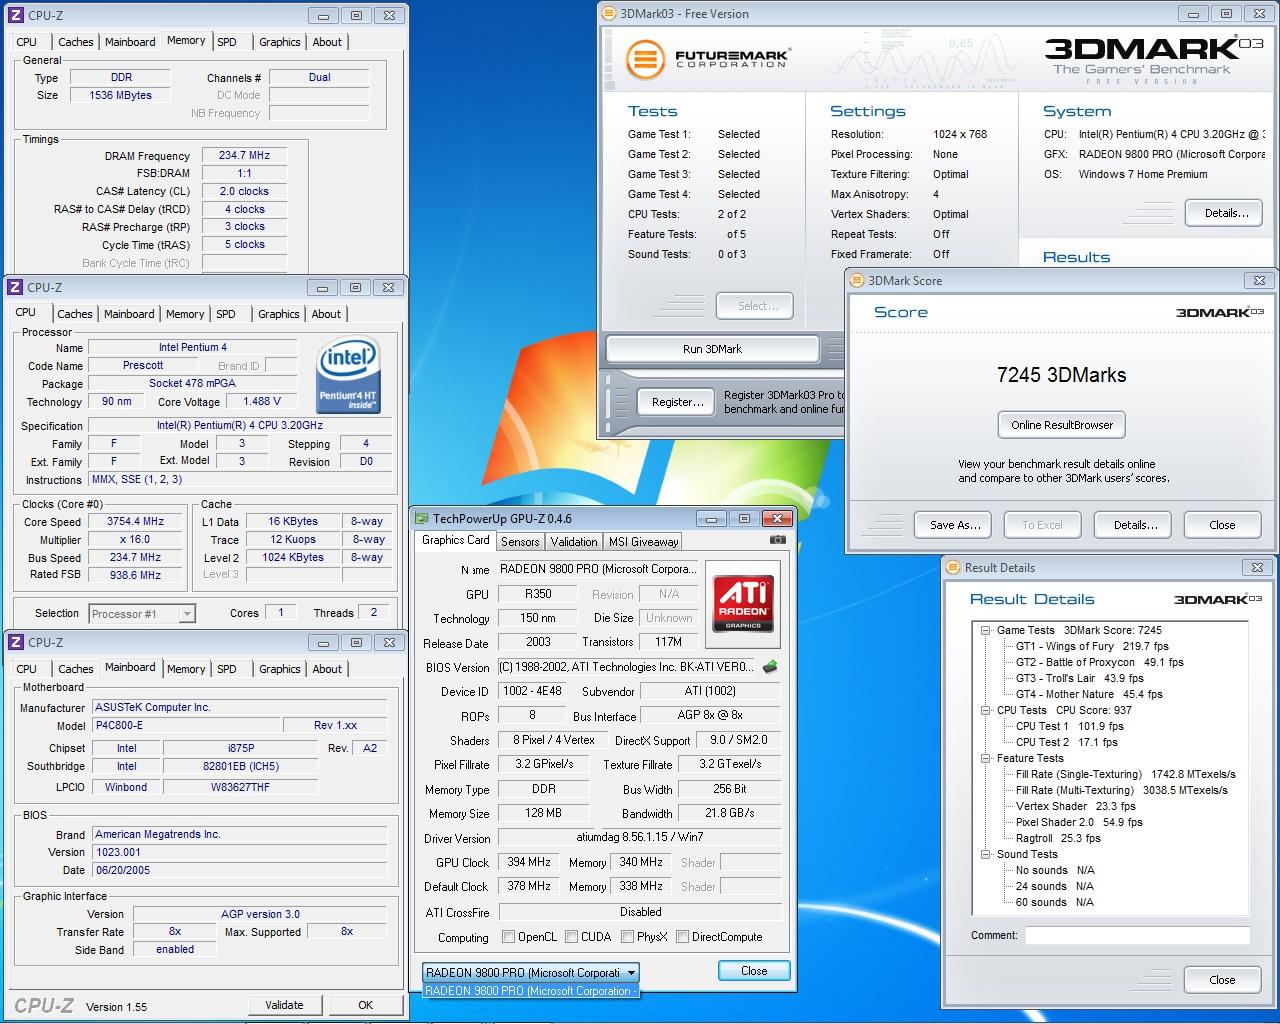Select the Graphics Card tab in GPU-Z
Screen dimensions: 1280x1024
[x=456, y=540]
